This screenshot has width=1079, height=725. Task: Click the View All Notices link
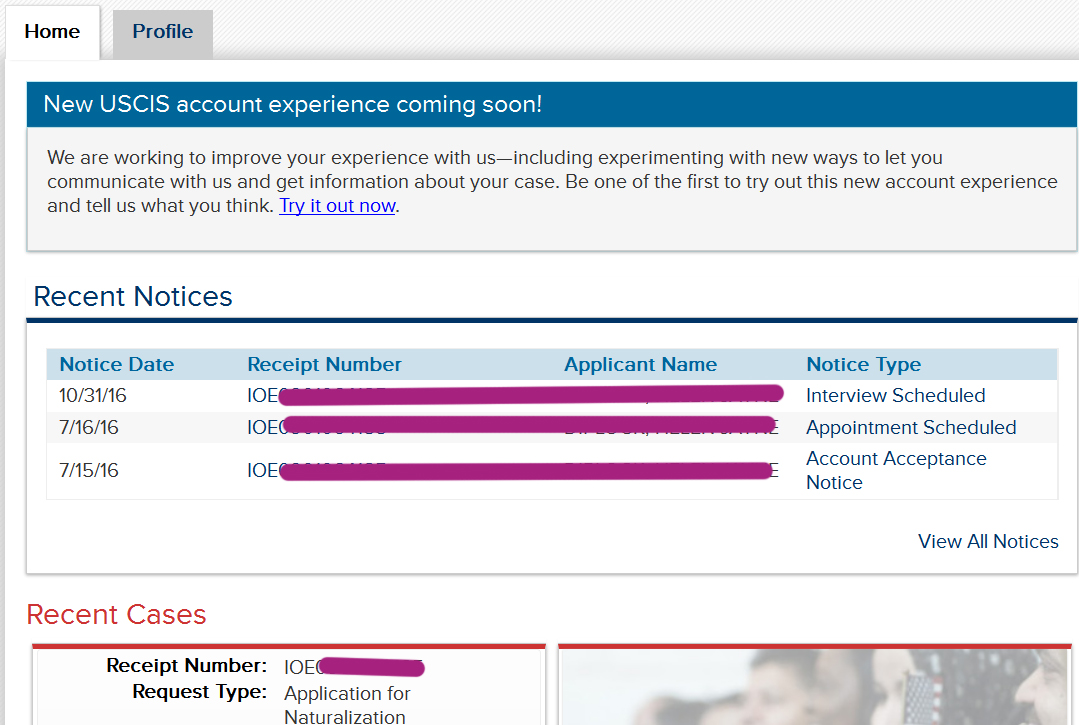point(987,541)
